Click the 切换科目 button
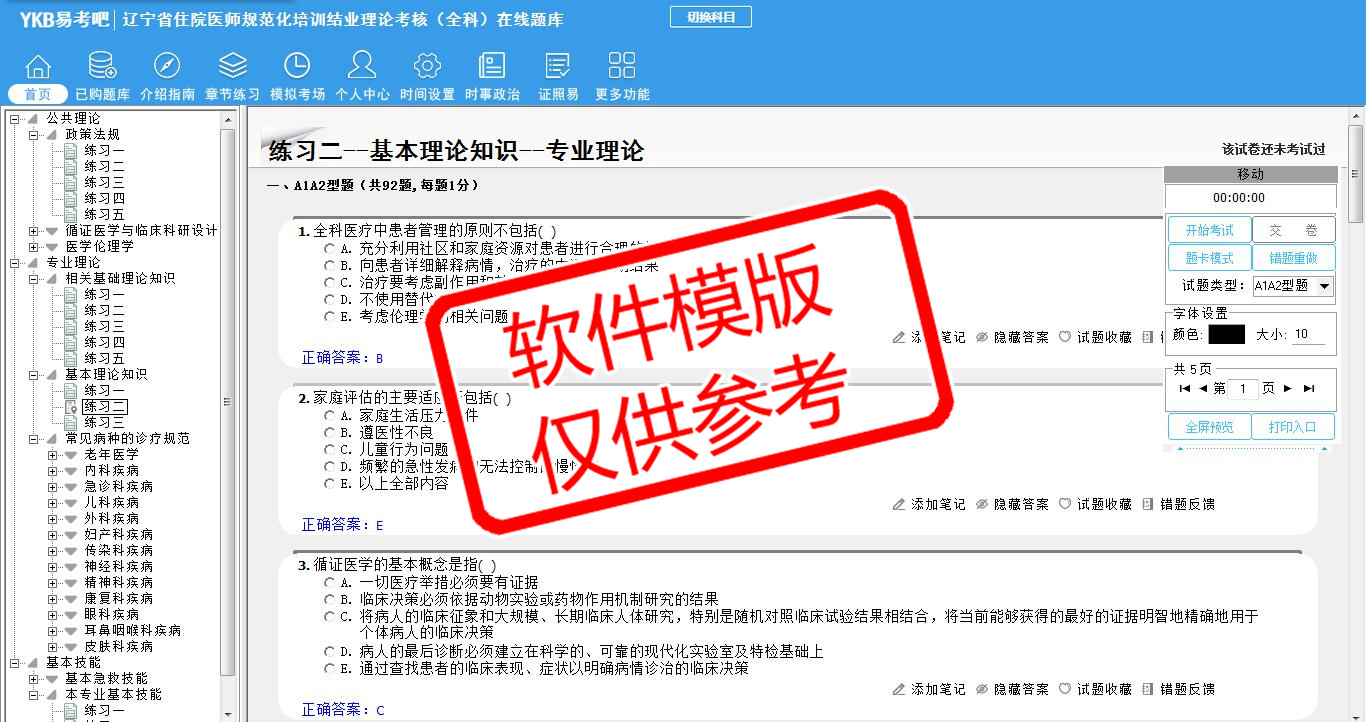Viewport: 1366px width, 722px height. coord(710,17)
